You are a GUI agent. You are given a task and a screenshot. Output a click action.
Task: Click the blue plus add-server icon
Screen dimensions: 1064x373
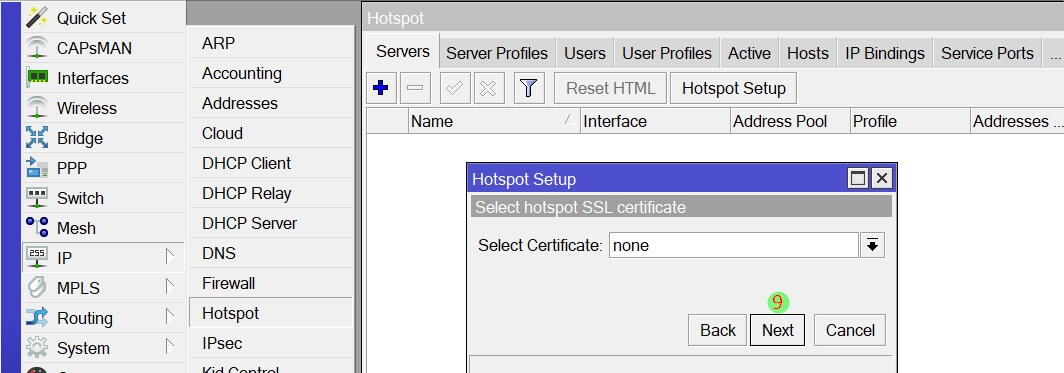coord(381,88)
